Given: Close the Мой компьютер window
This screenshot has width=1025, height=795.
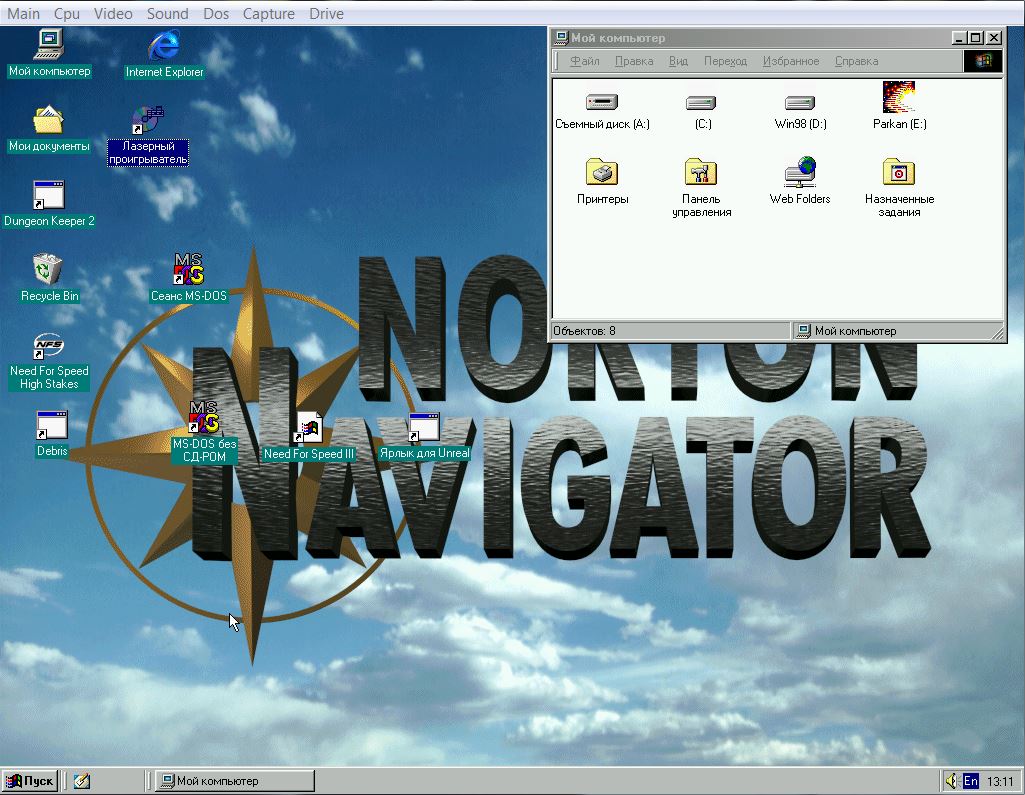Looking at the screenshot, I should (994, 38).
